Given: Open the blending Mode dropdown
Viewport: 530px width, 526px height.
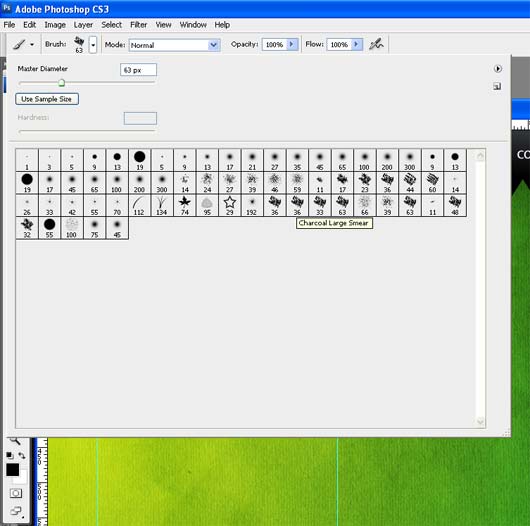Looking at the screenshot, I should (x=174, y=45).
